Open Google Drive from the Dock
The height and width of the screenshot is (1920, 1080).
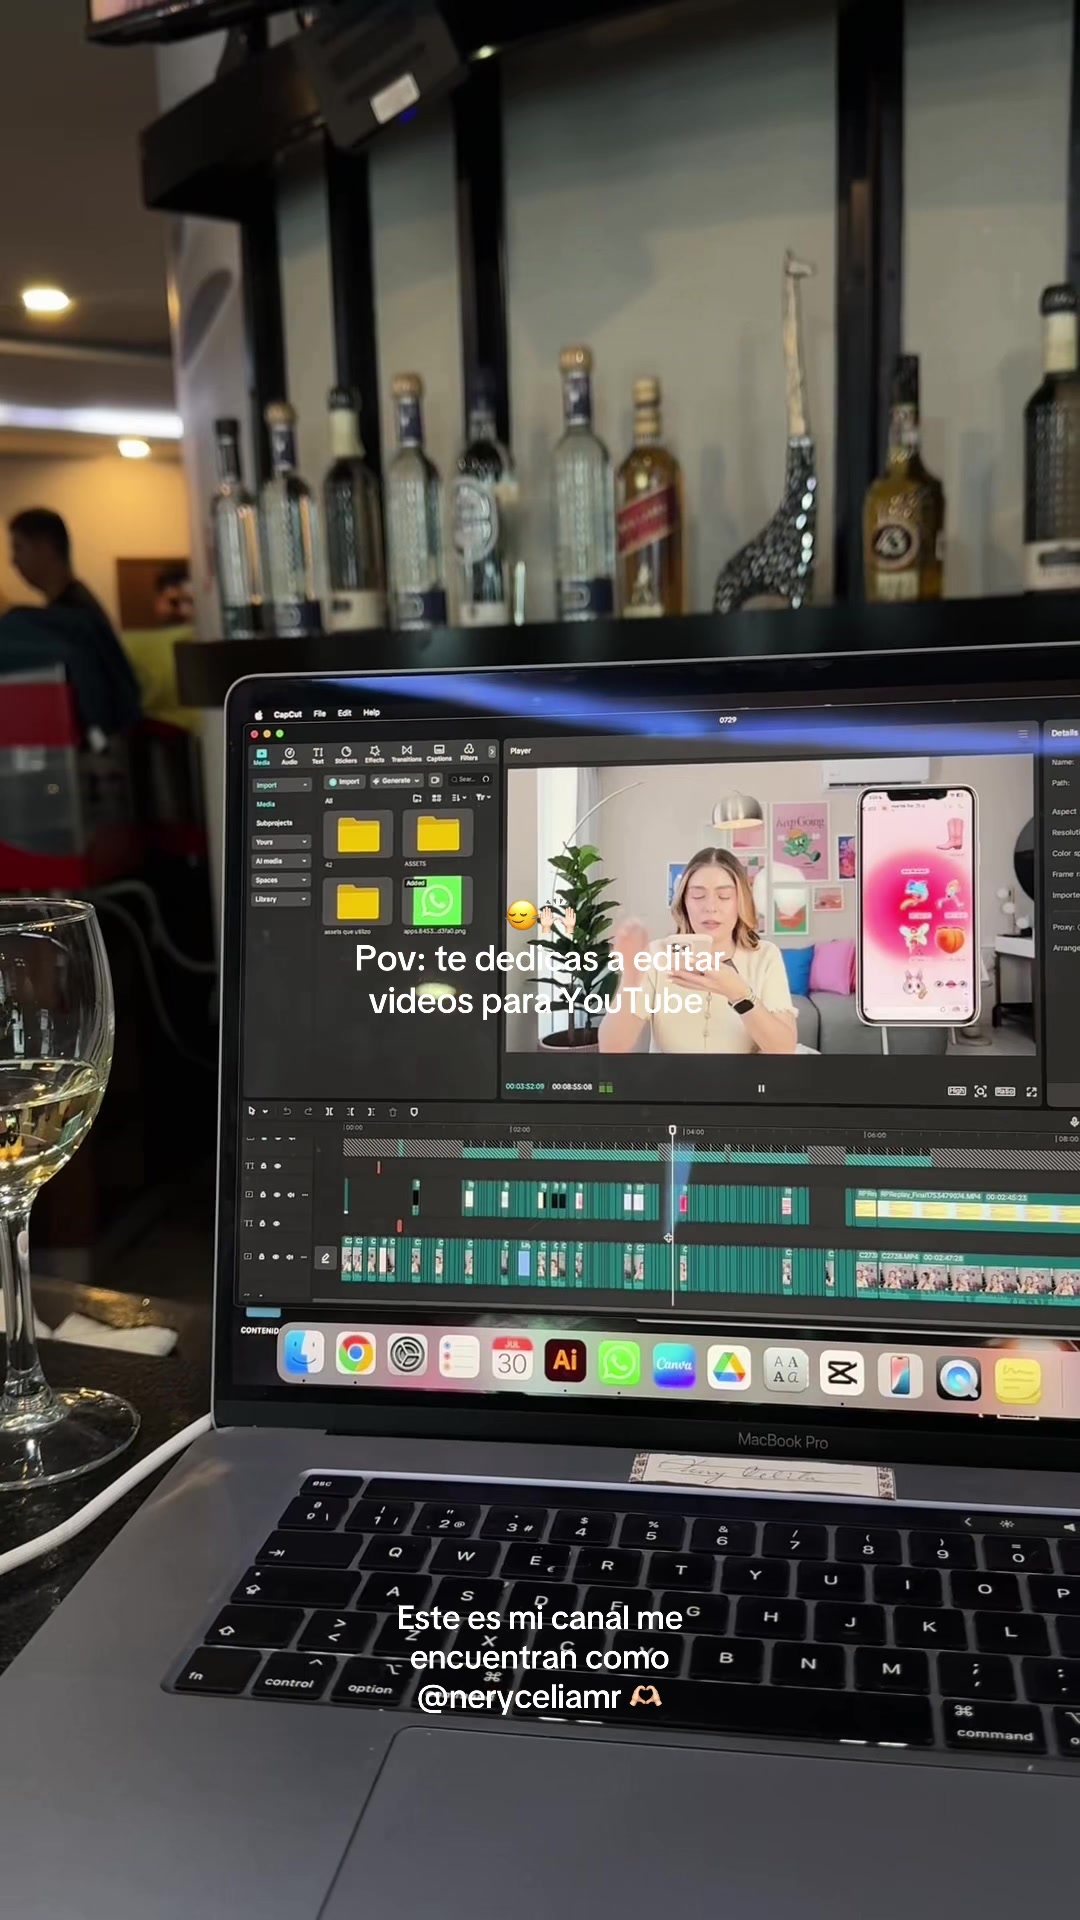[729, 1367]
